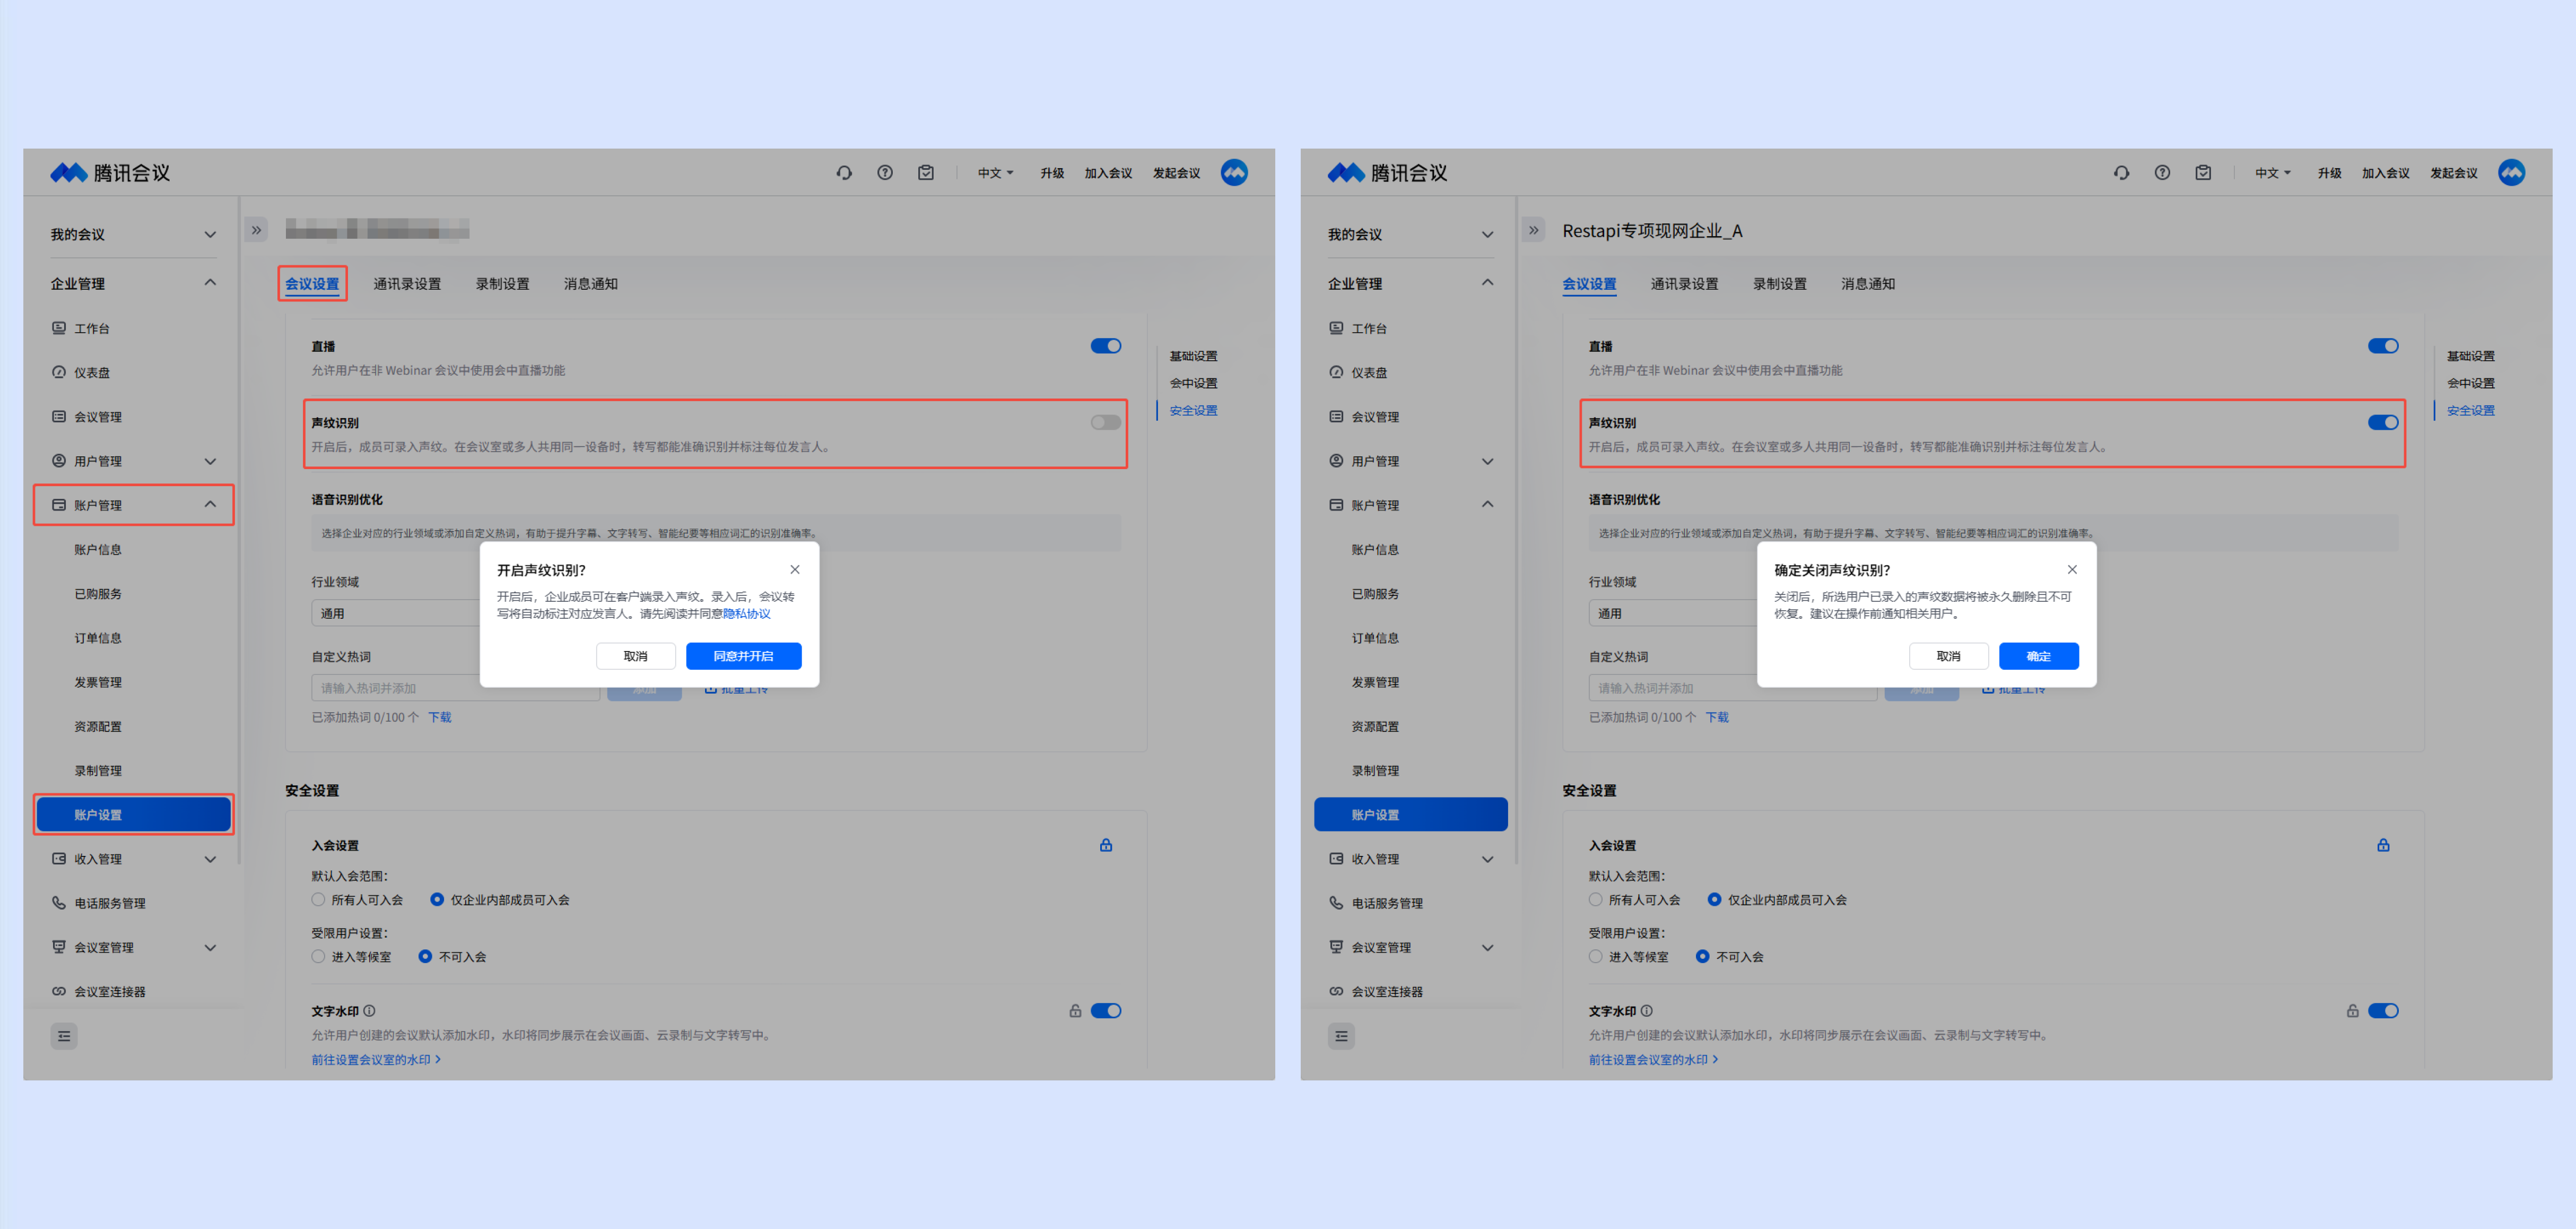Viewport: 2576px width, 1229px height.
Task: Open the clipboard task icon in right window
Action: [x=2203, y=173]
